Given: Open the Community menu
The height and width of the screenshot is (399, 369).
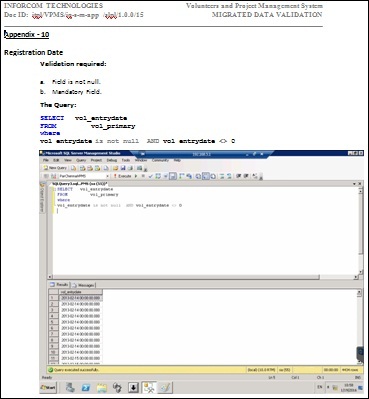Looking at the screenshot, I should click(x=160, y=160).
